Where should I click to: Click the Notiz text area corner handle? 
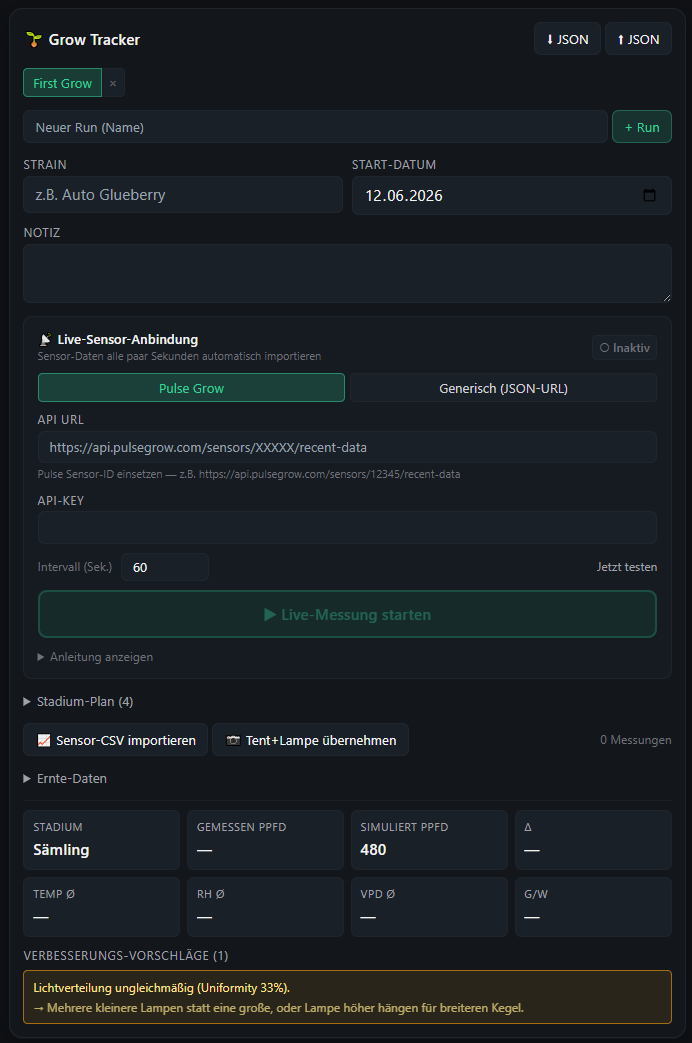[666, 298]
